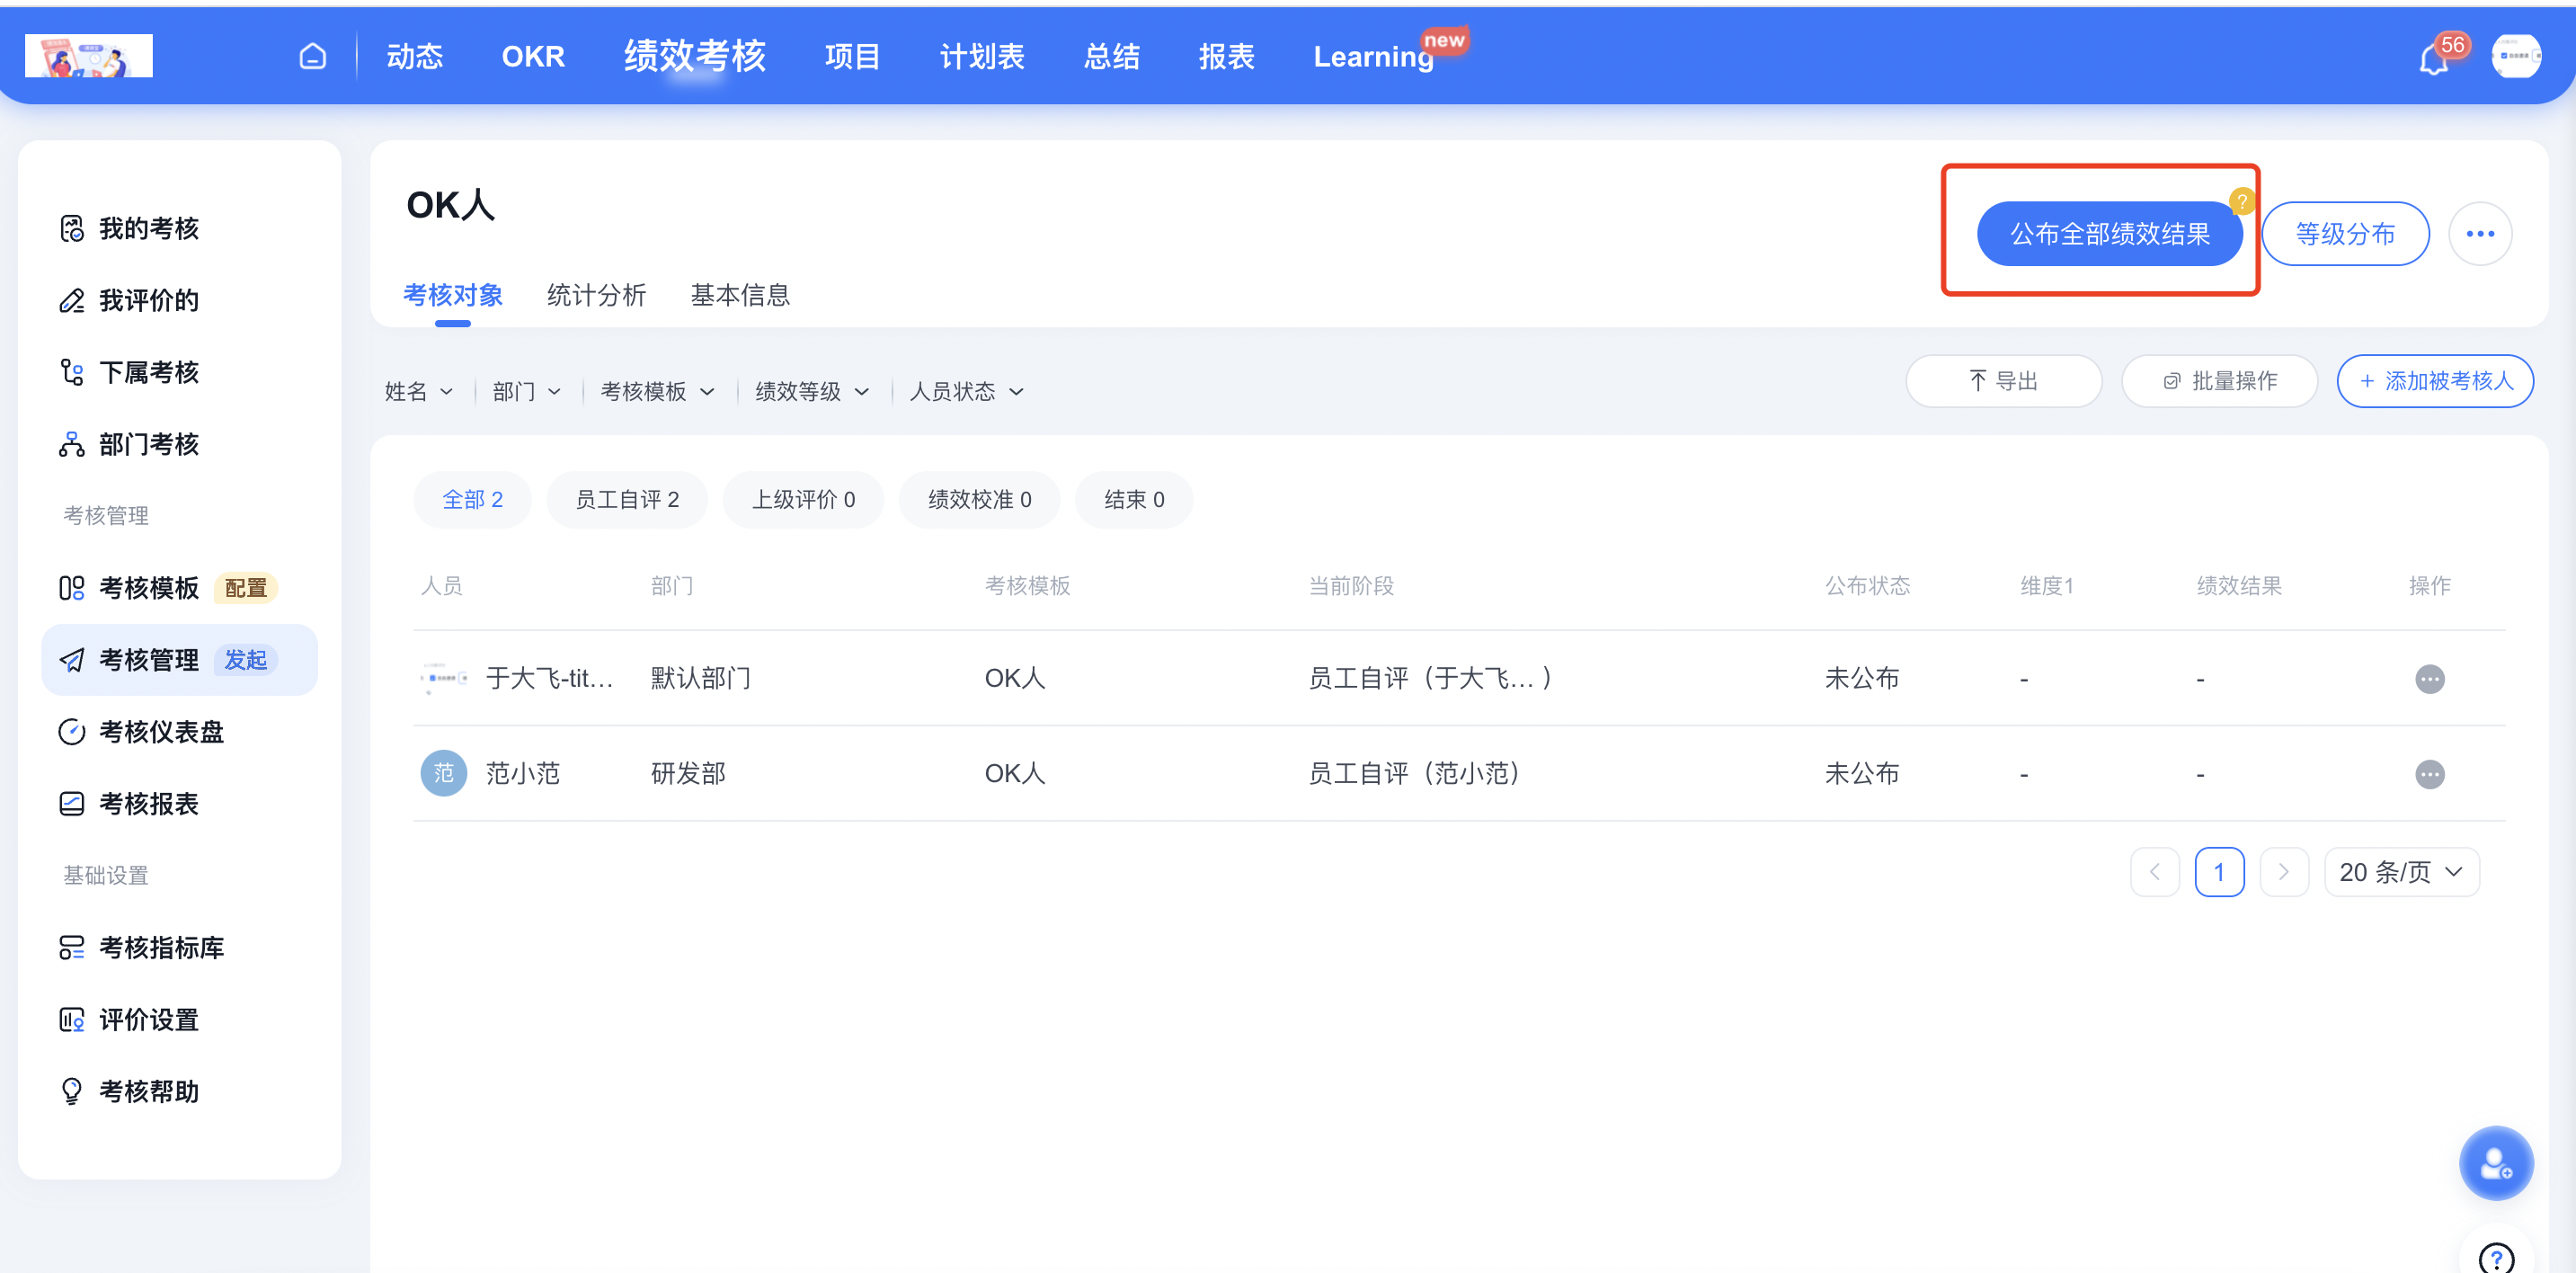
Task: Switch to 统计分析 tab
Action: (x=596, y=296)
